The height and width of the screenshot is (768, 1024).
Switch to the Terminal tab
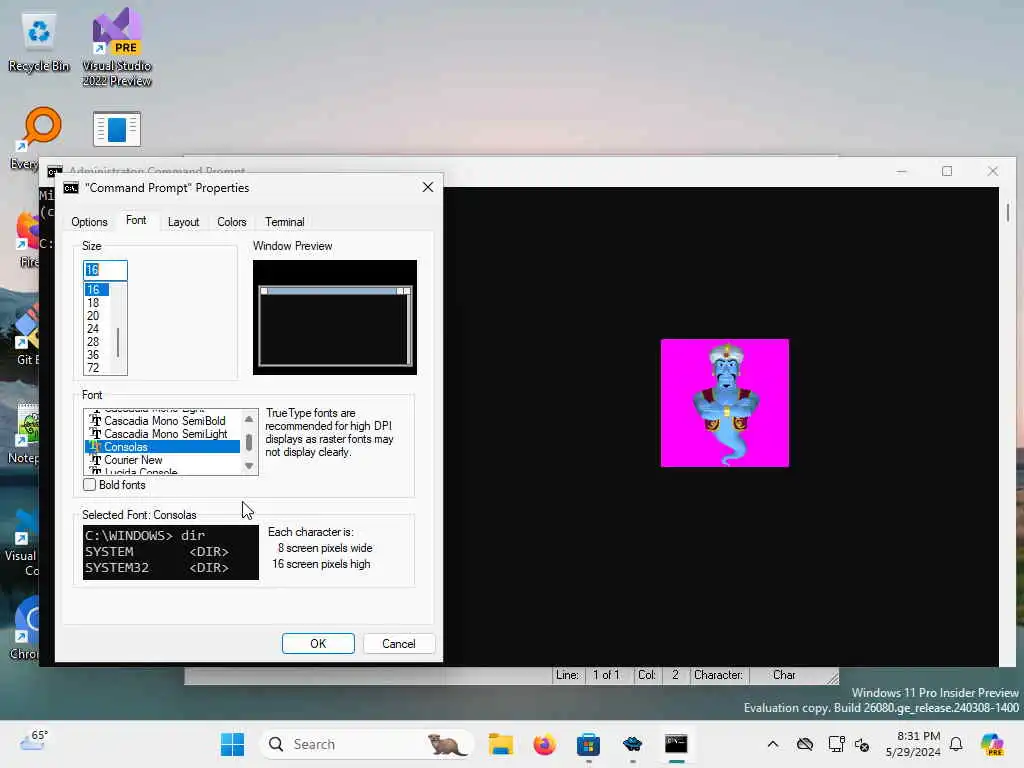coord(285,222)
